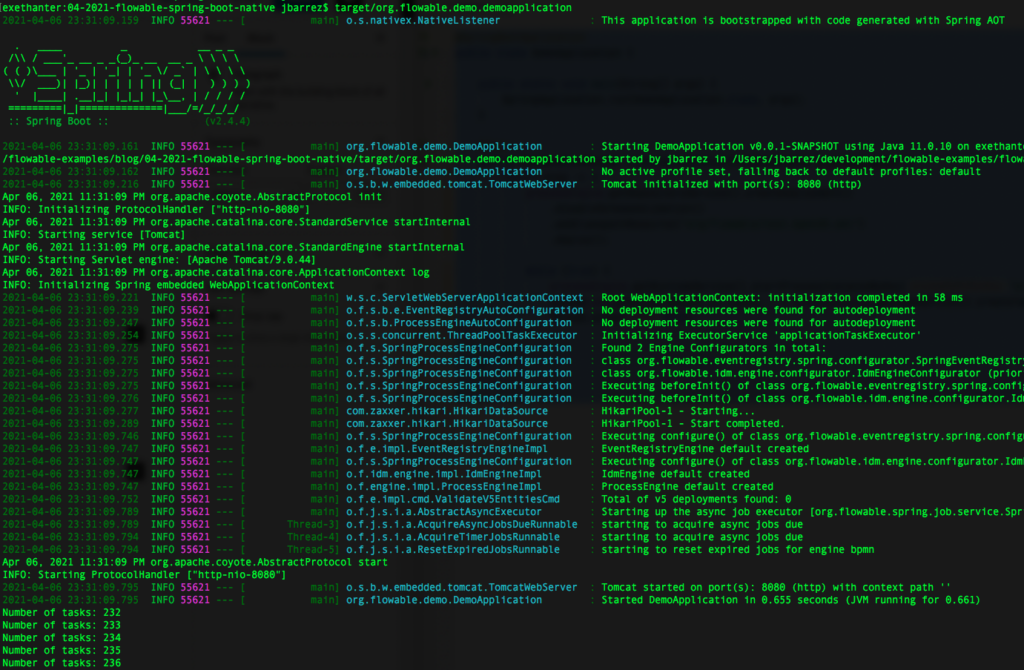Viewport: 1024px width, 670px height.
Task: Click 'o.f.s.b.e.EventRegistryAutoConfiguration' logger name
Action: tap(465, 310)
